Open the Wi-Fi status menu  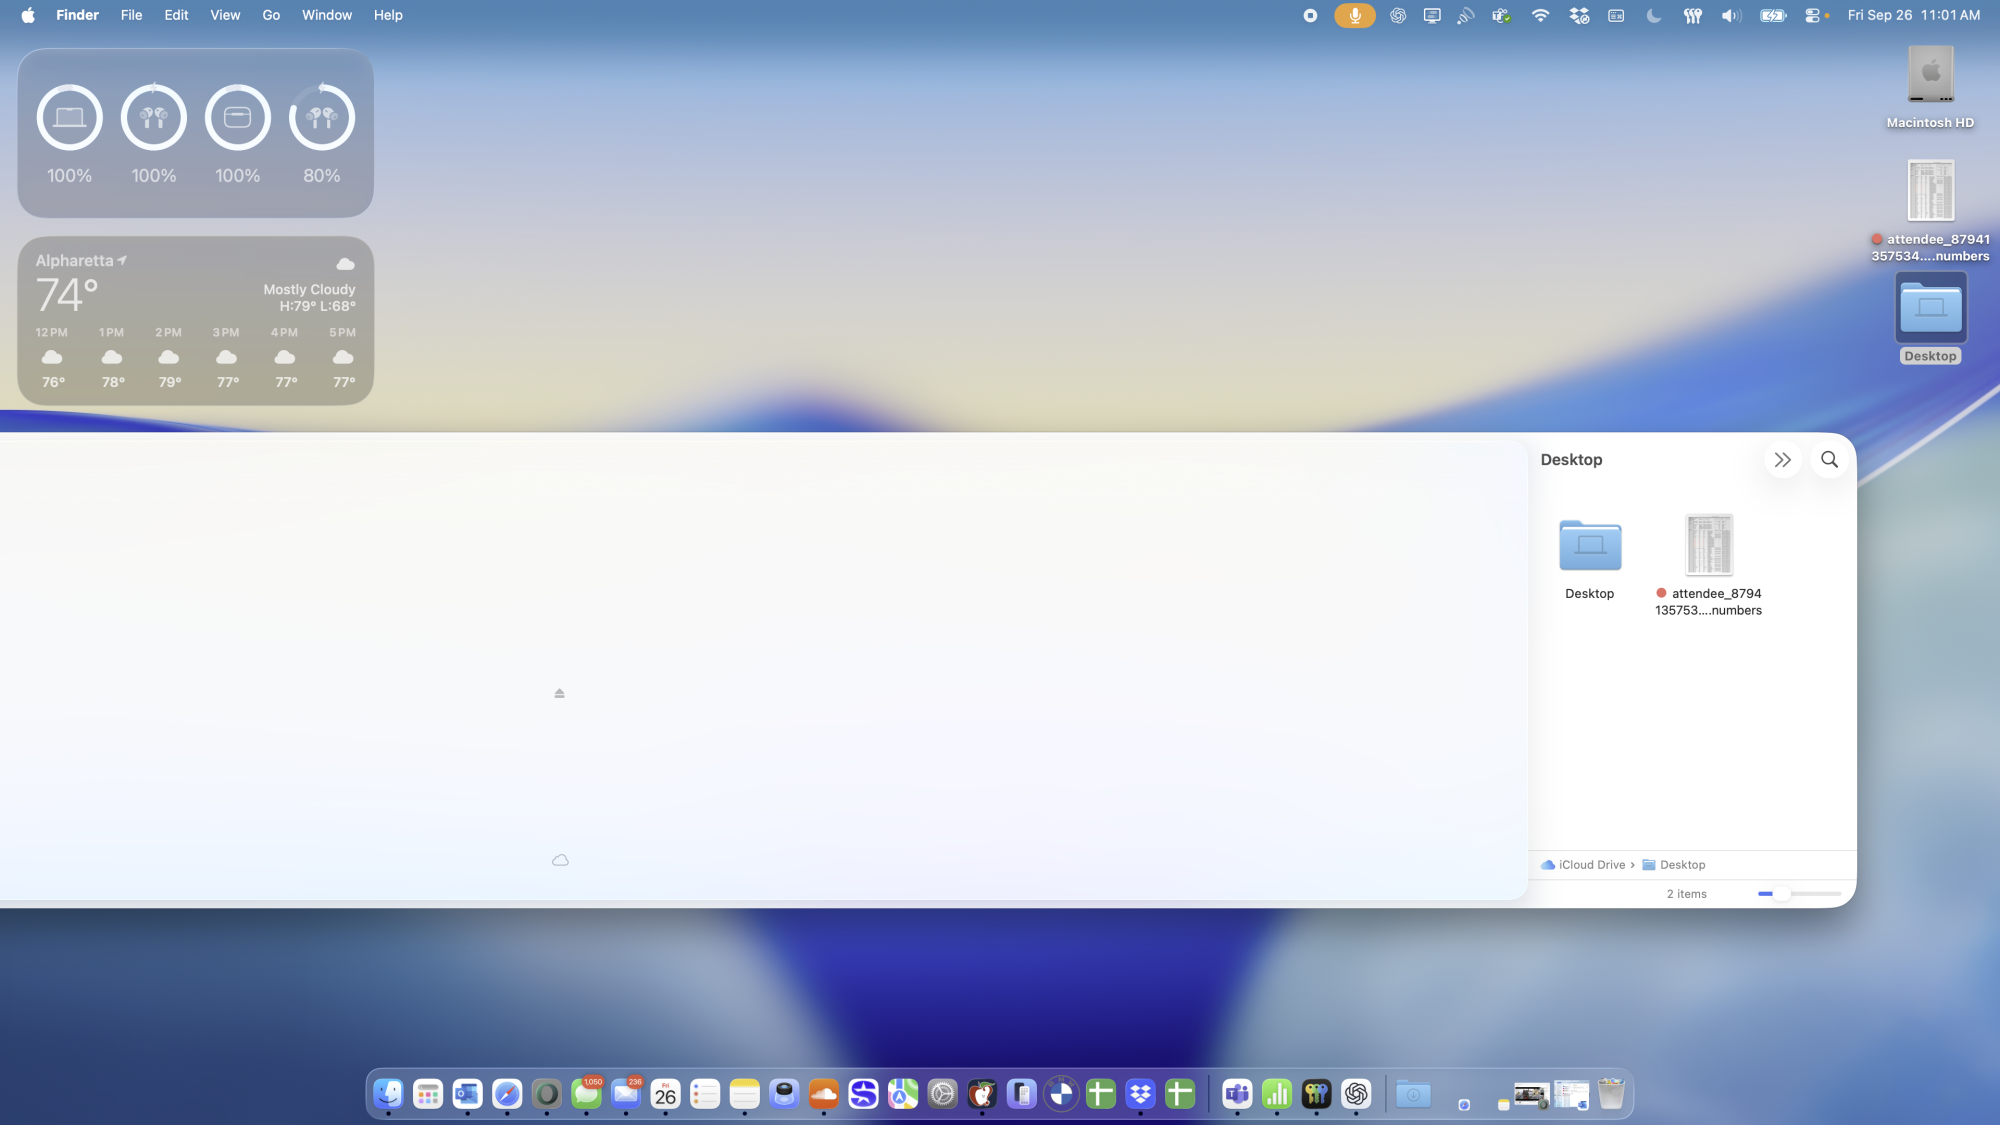click(1540, 15)
